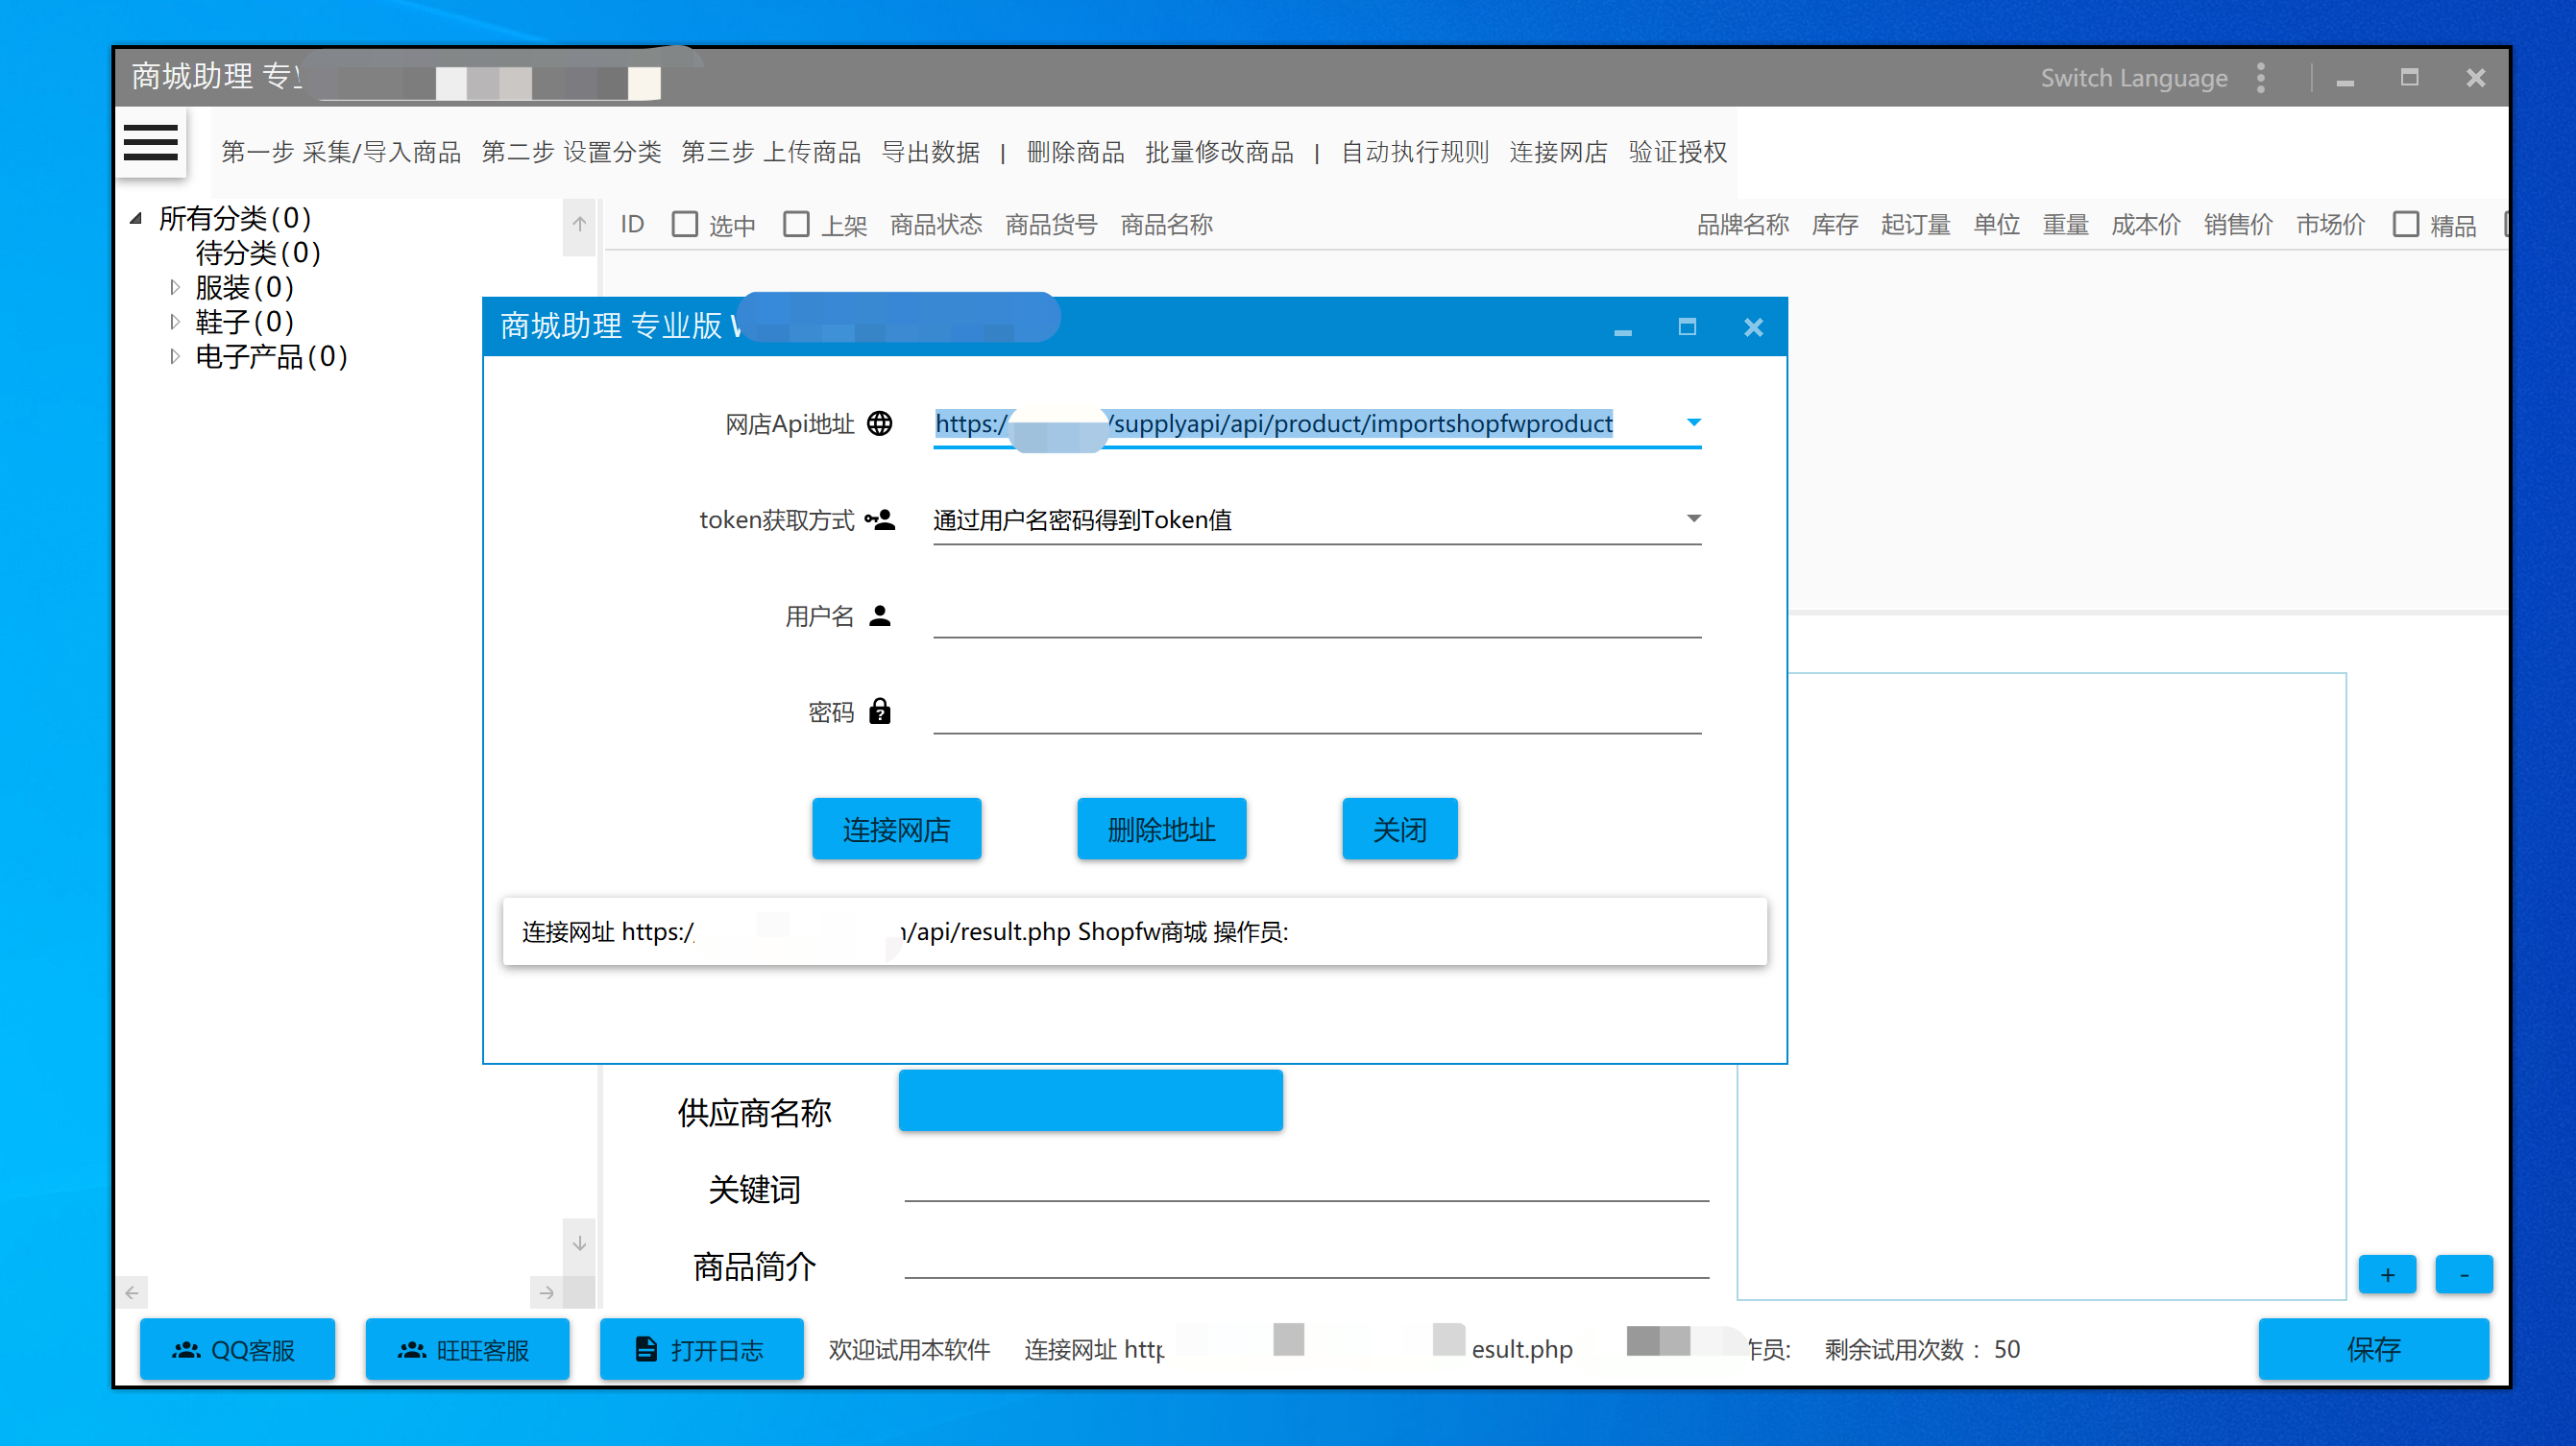Click the up arrow above category tree

click(x=579, y=224)
